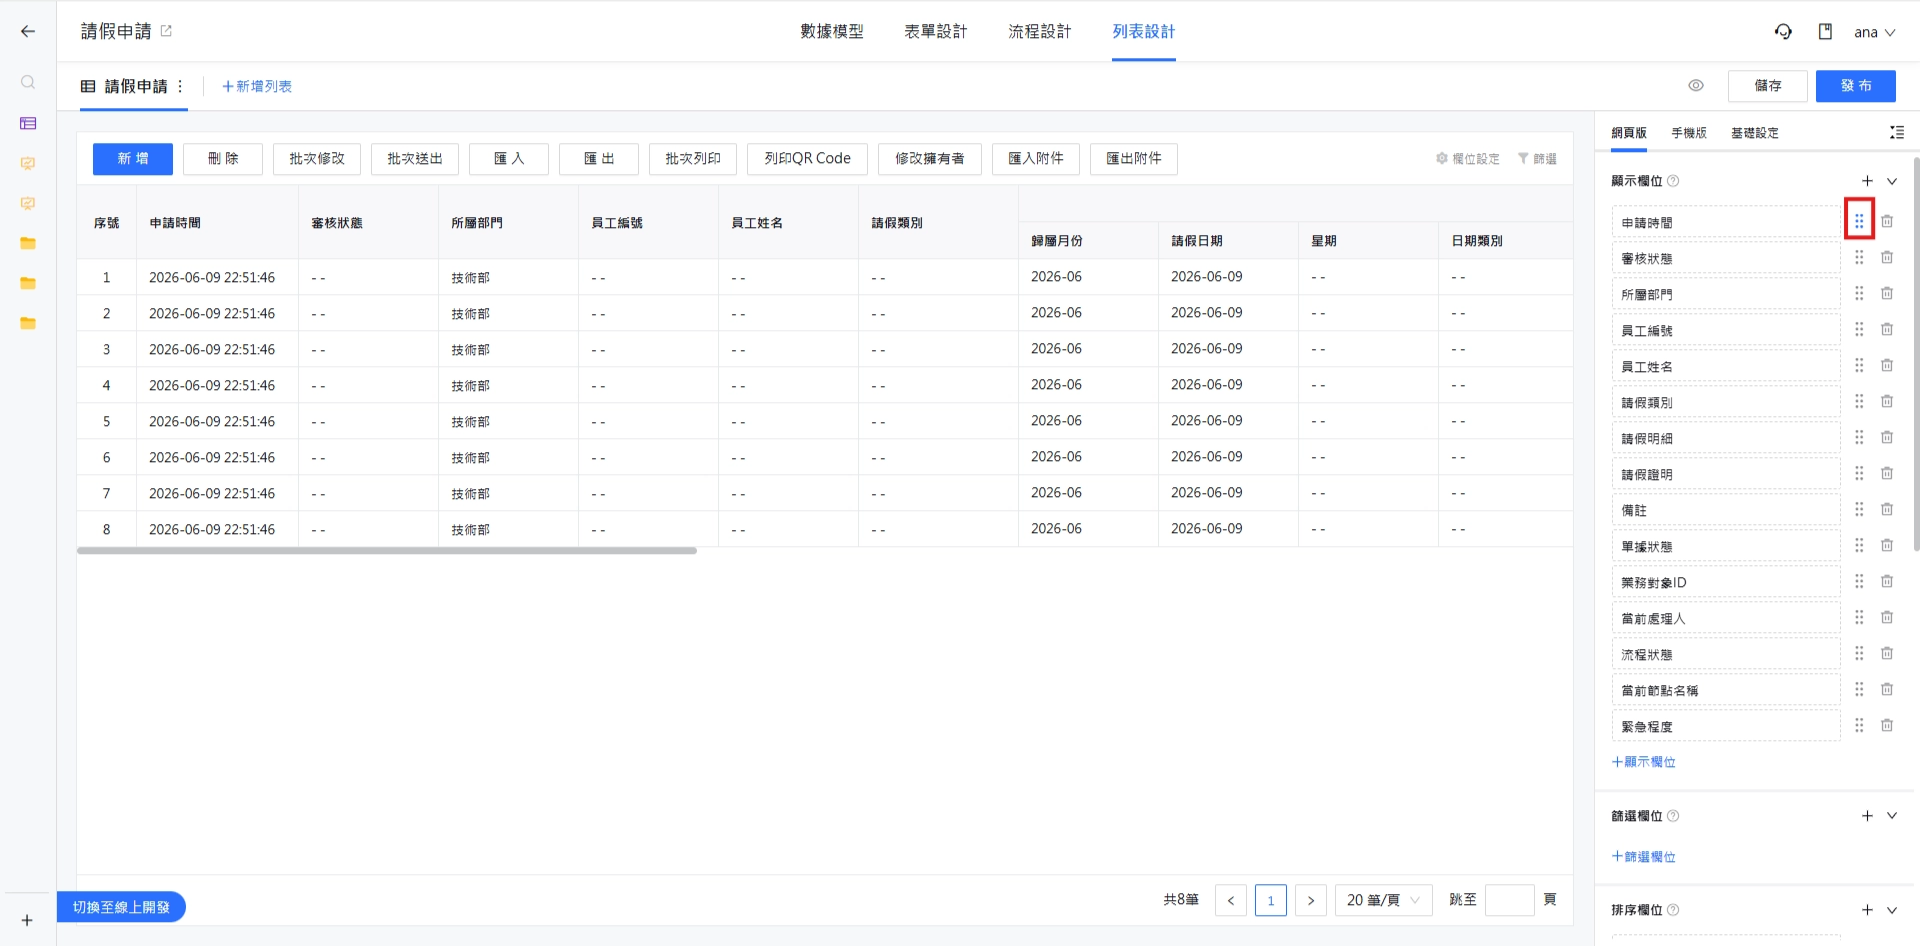The width and height of the screenshot is (1920, 946).
Task: Switch to 表單設計 tab
Action: (x=936, y=31)
